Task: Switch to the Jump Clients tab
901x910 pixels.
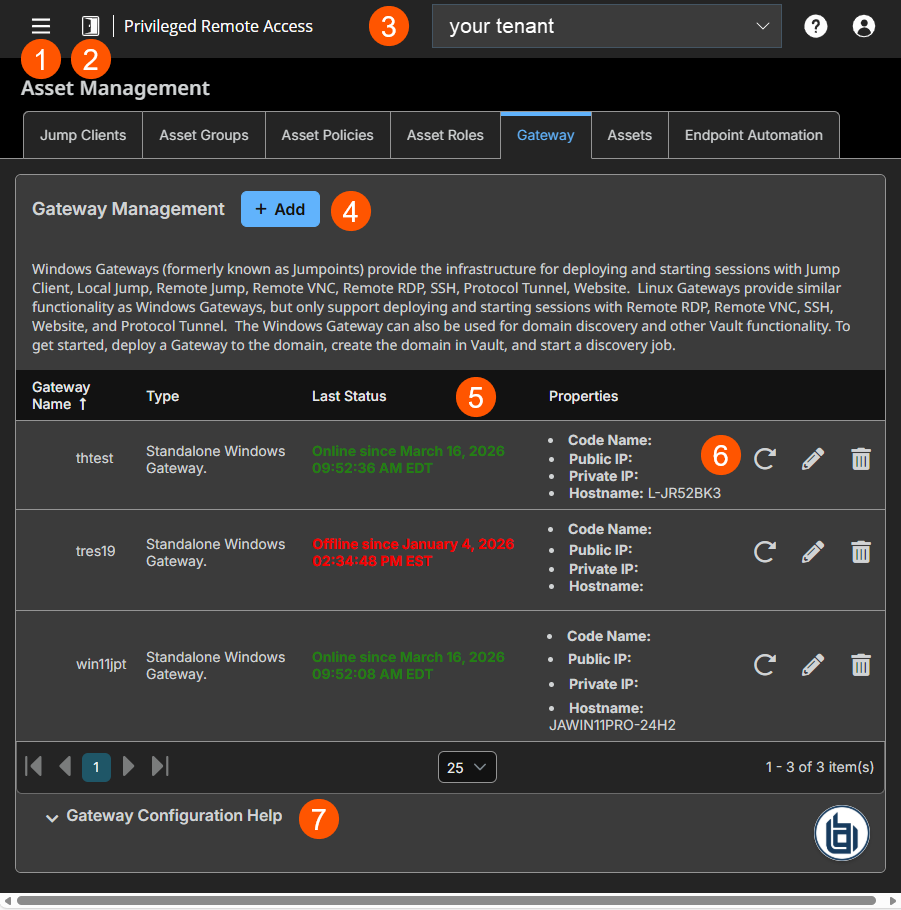Action: pyautogui.click(x=83, y=135)
